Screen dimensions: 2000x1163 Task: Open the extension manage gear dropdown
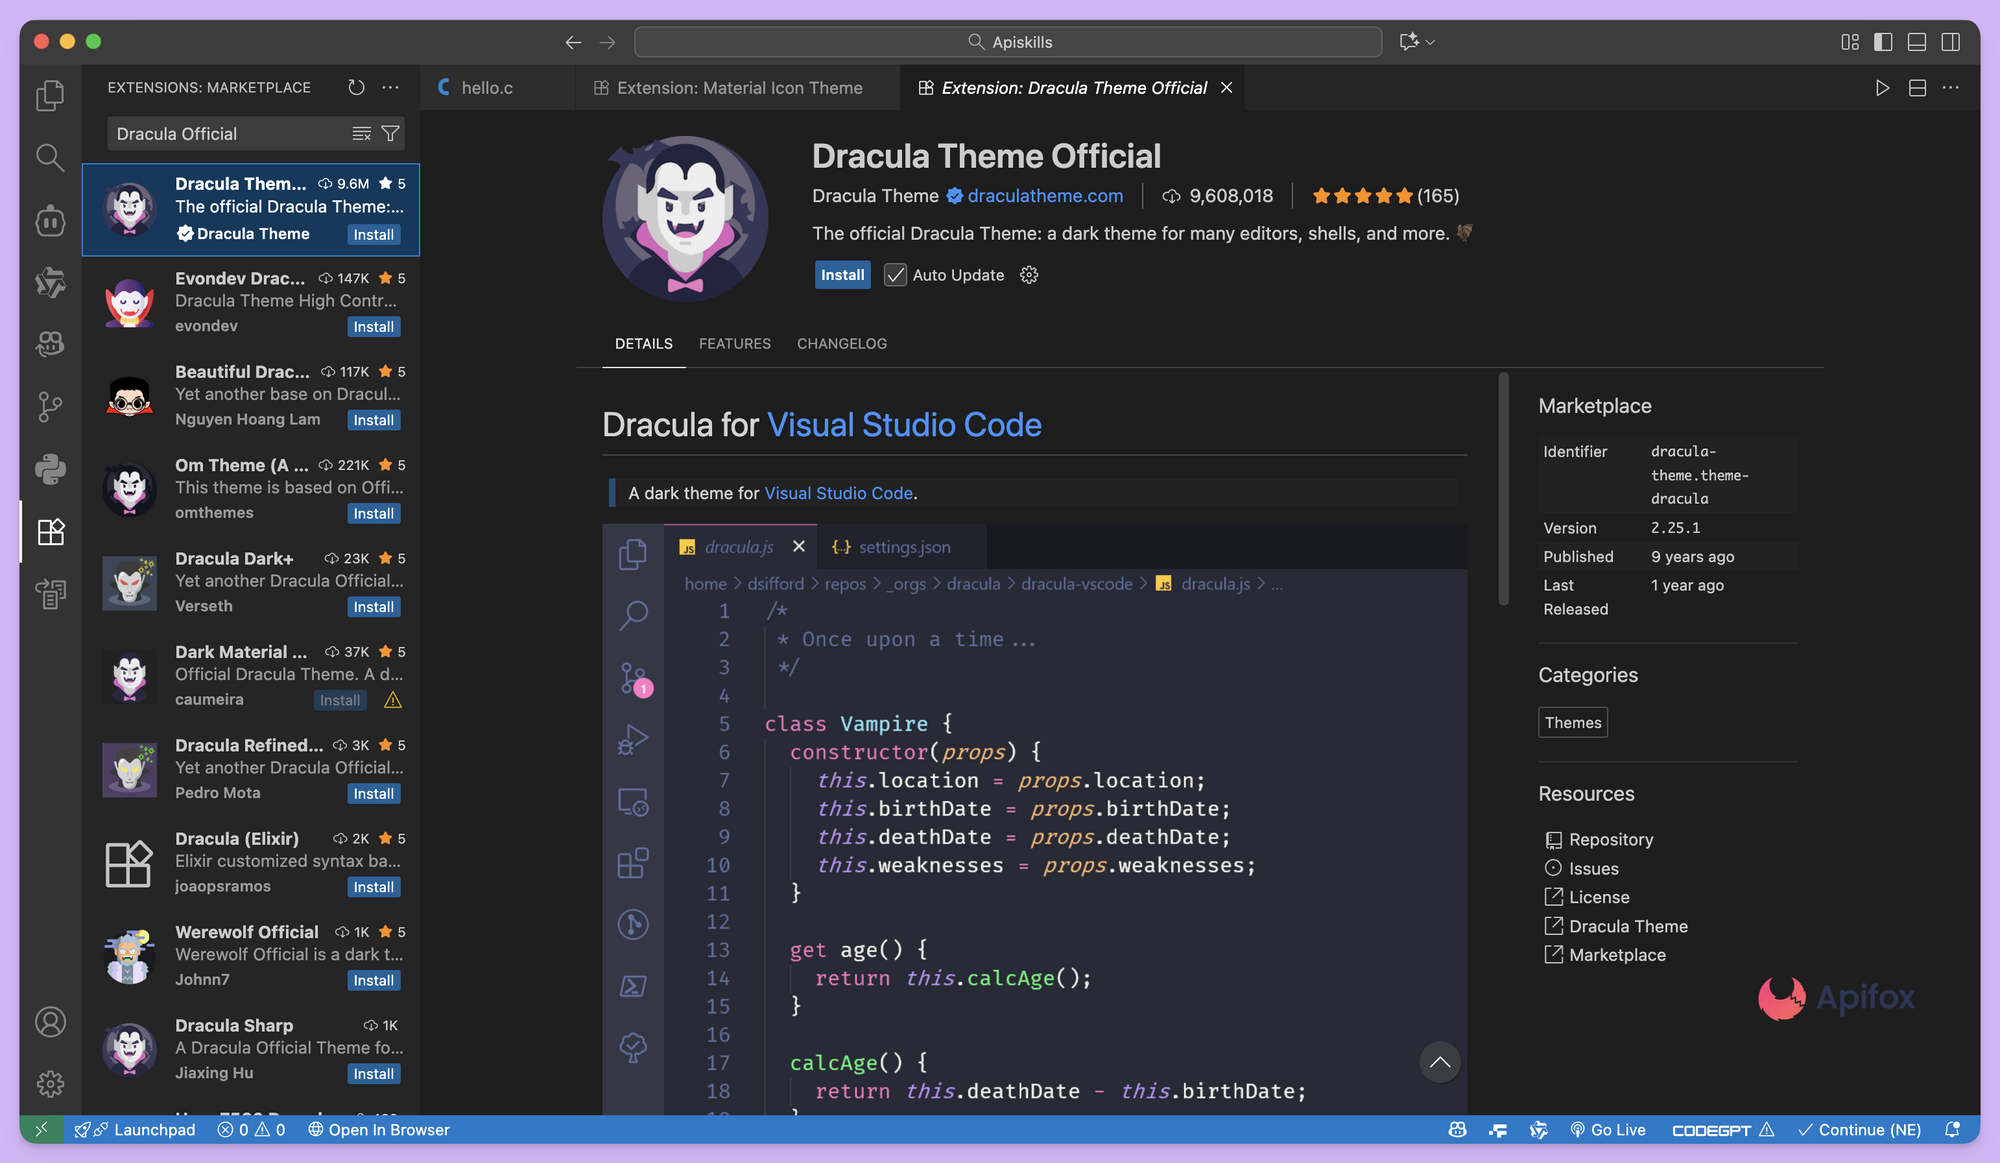[x=1029, y=275]
